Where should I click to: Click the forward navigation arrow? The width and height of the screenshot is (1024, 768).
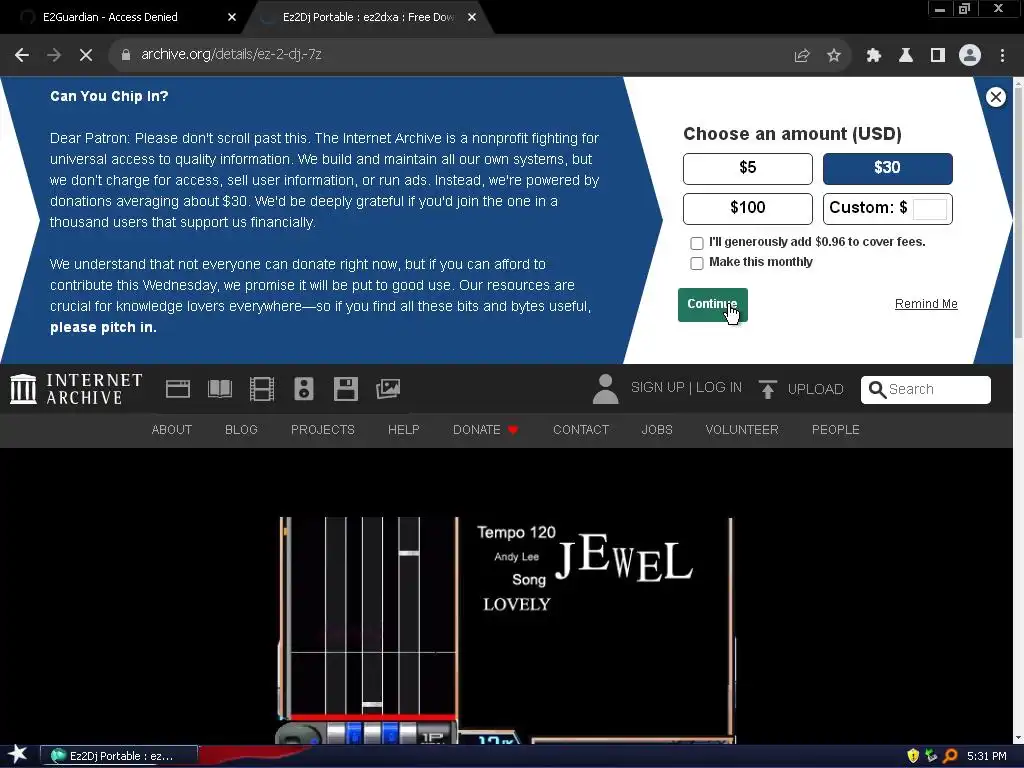coord(54,55)
